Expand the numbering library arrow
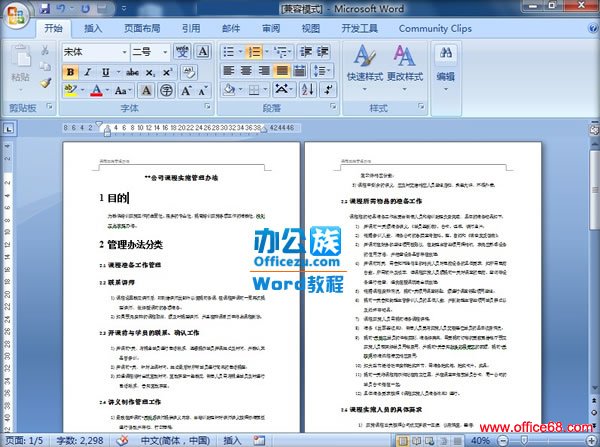This screenshot has width=600, height=447. click(x=266, y=52)
